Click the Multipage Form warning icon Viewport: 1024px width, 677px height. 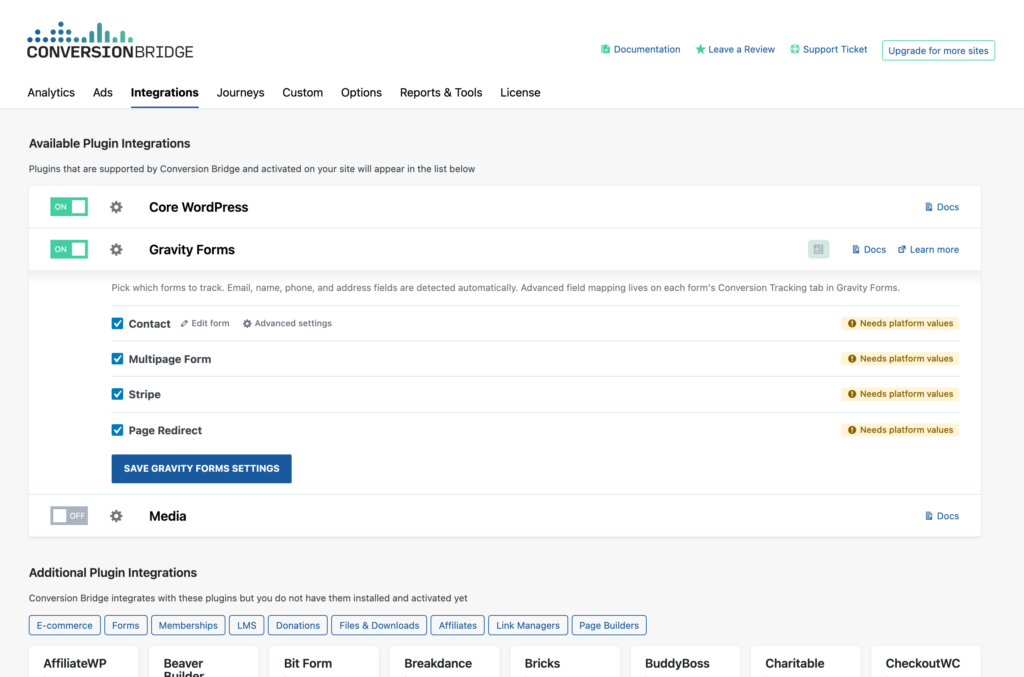coord(852,358)
